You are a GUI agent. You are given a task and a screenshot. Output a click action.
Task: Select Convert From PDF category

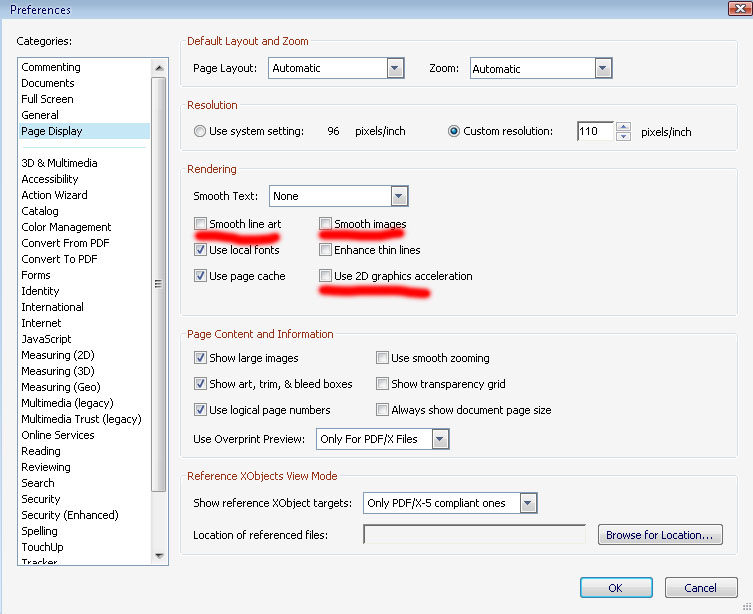point(65,243)
